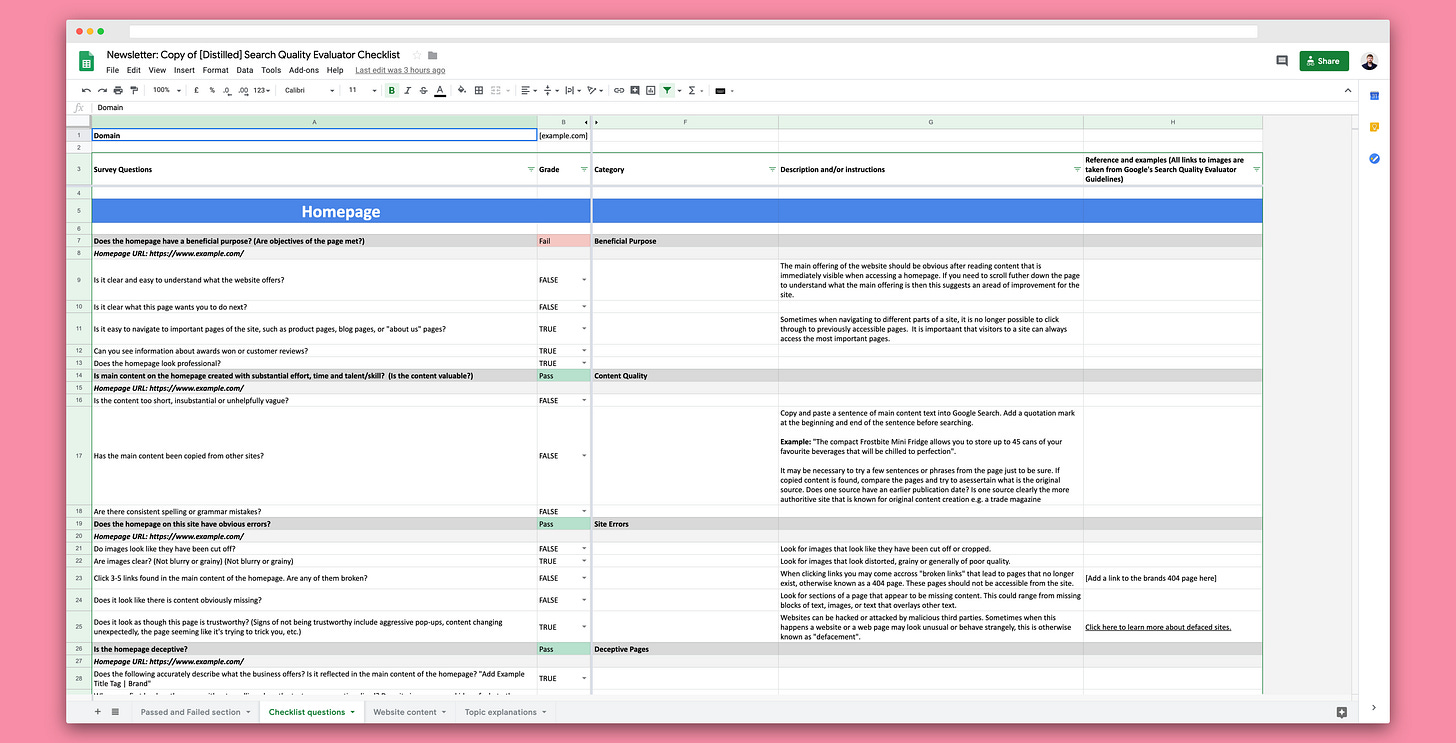Star this spreadsheet document
The height and width of the screenshot is (743, 1456).
417,55
